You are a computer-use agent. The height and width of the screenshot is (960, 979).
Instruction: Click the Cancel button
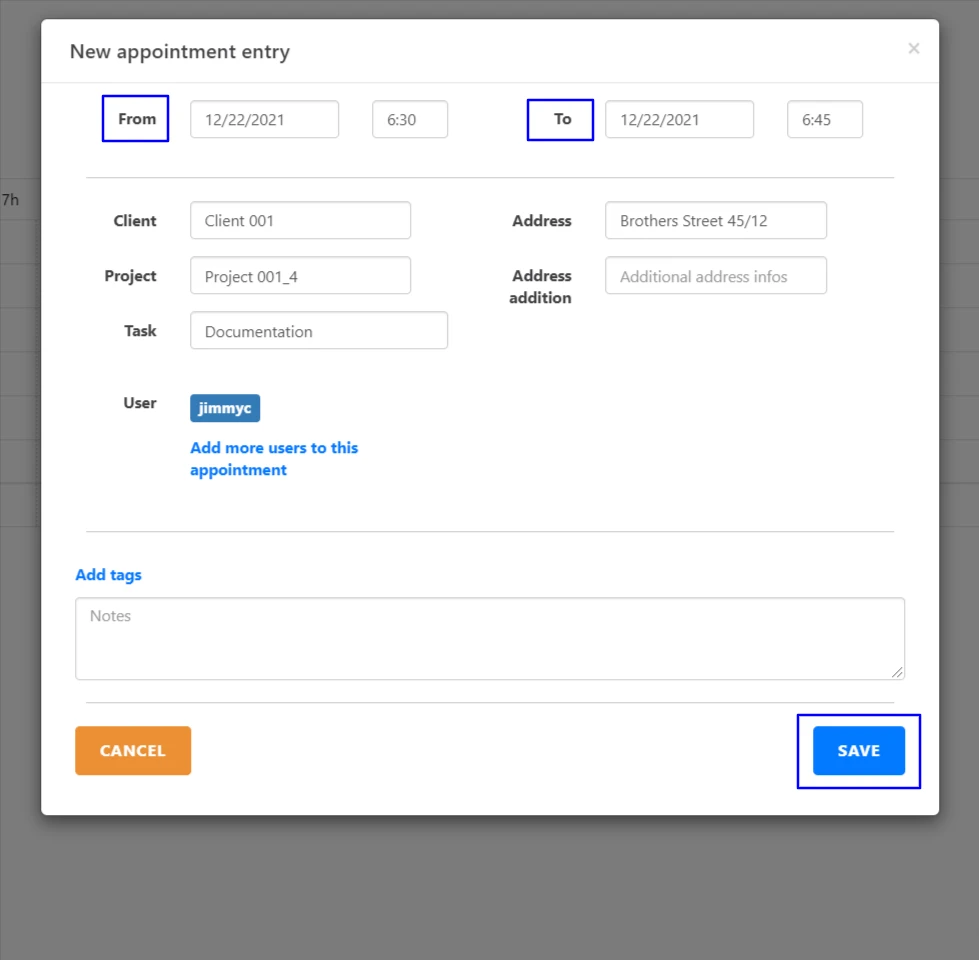(x=132, y=750)
